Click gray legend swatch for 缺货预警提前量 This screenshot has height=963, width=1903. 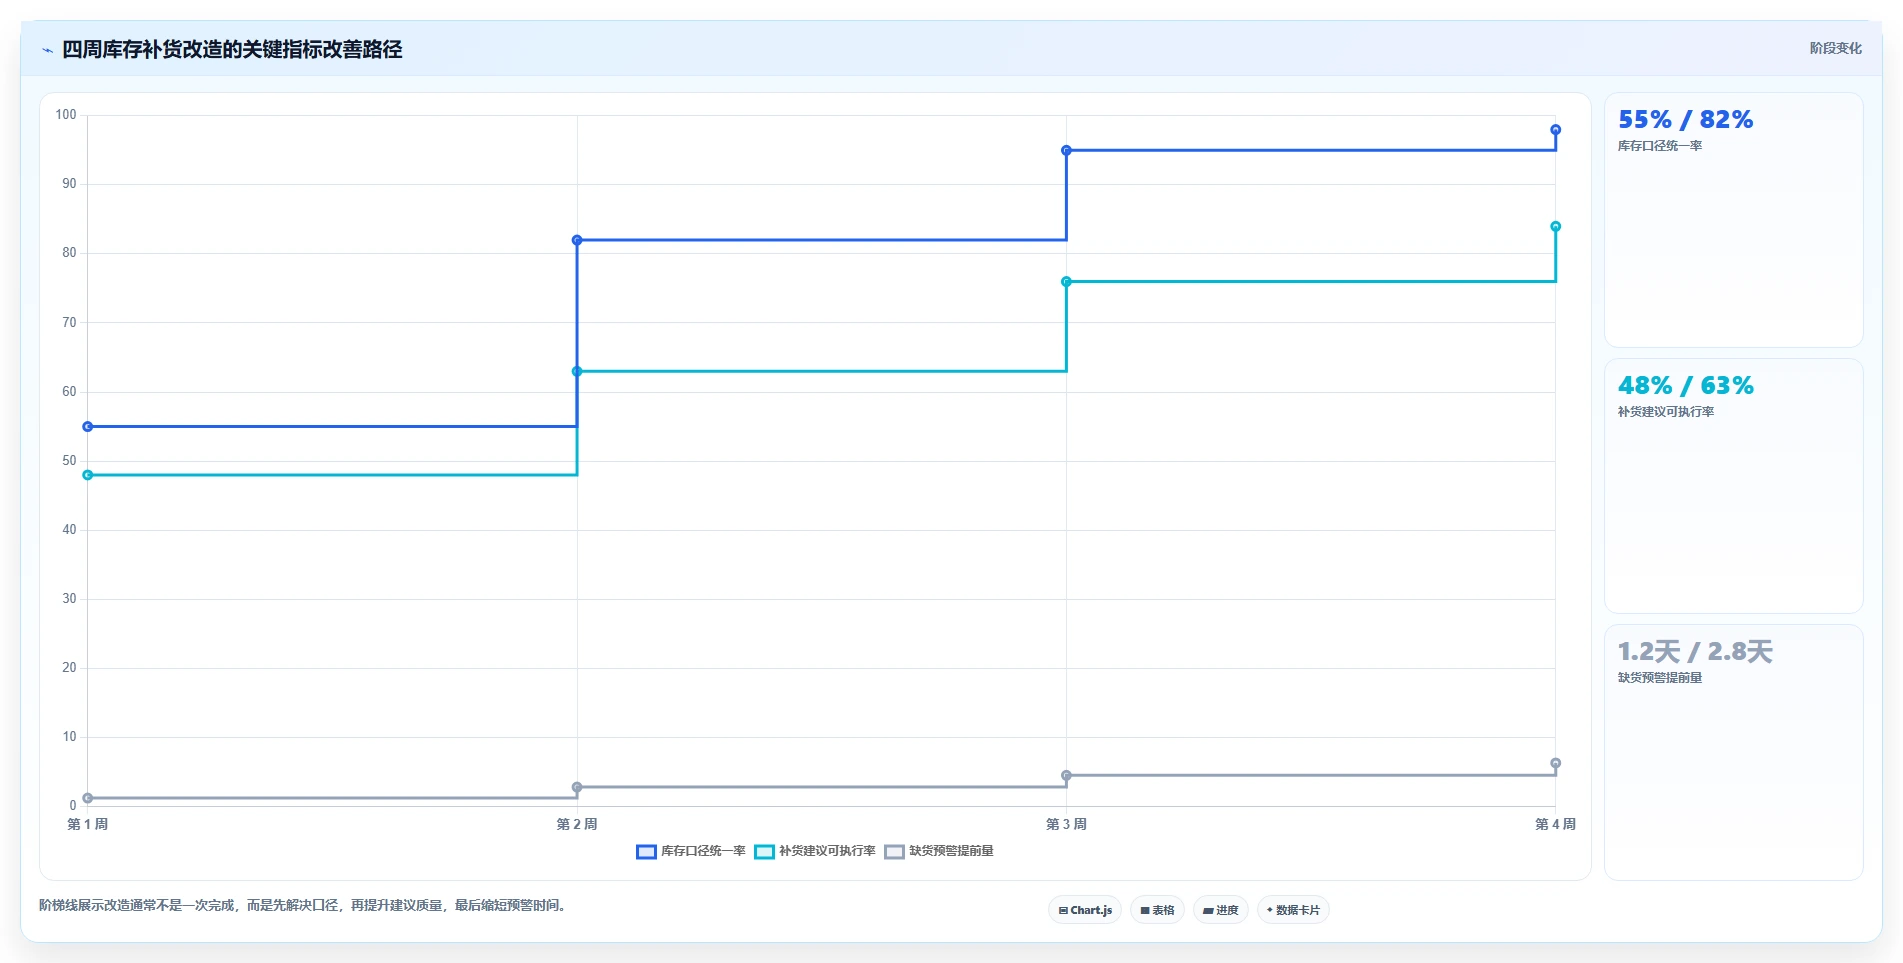[x=894, y=852]
